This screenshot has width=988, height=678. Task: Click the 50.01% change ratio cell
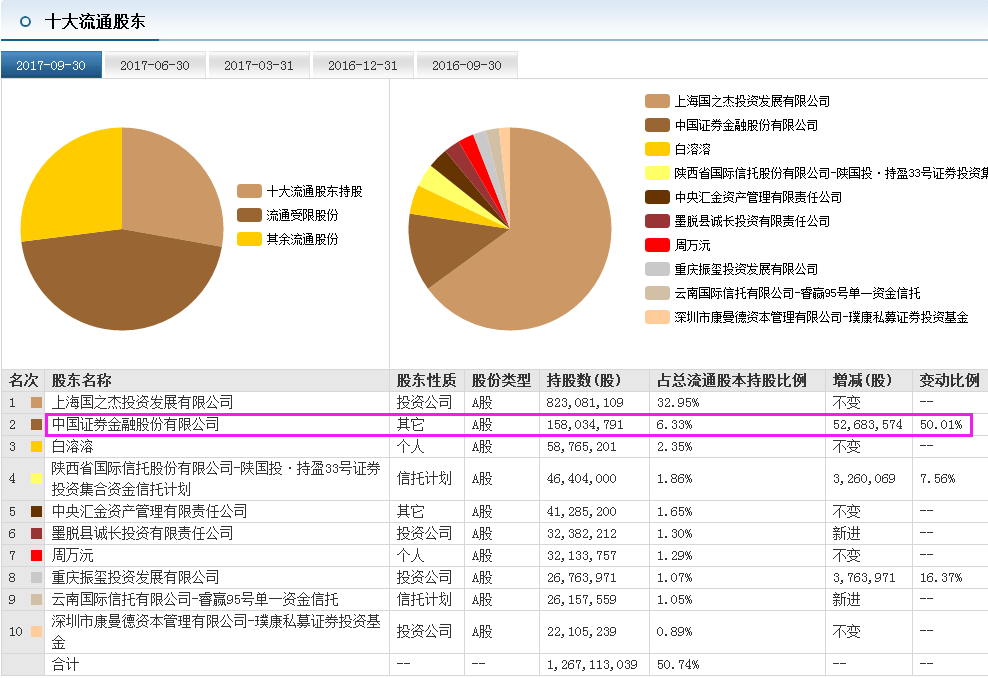coord(941,425)
